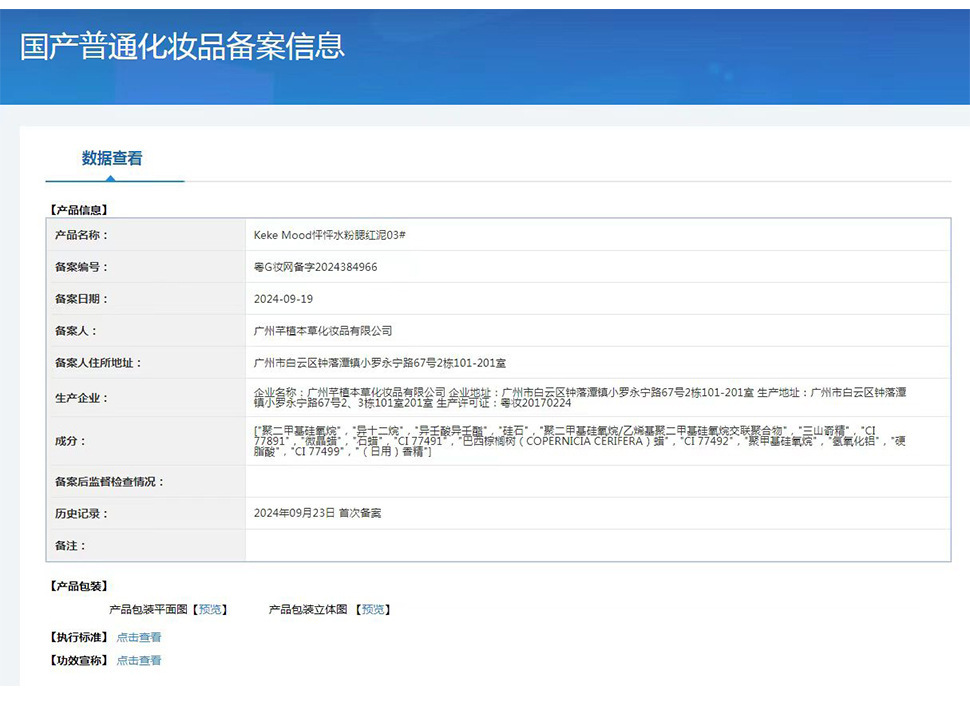This screenshot has width=970, height=714.
Task: Open 点击查看 next to 执行标准
Action: [x=139, y=637]
